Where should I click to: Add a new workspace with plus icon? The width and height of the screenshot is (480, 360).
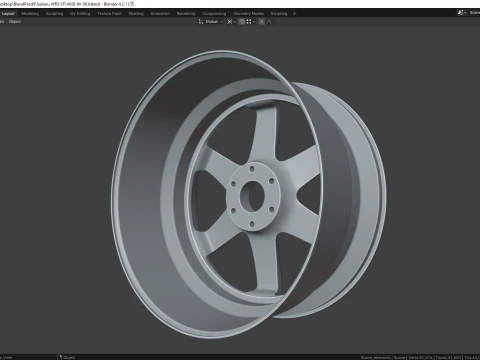(294, 14)
